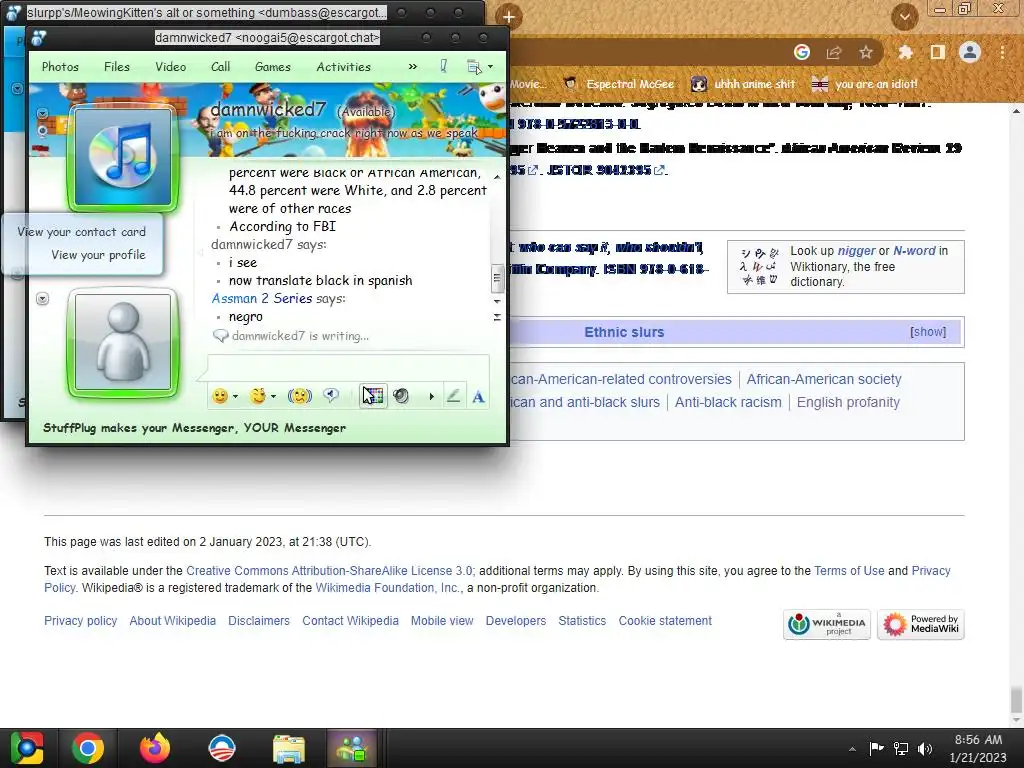
Task: Select View your profile
Action: tap(99, 255)
